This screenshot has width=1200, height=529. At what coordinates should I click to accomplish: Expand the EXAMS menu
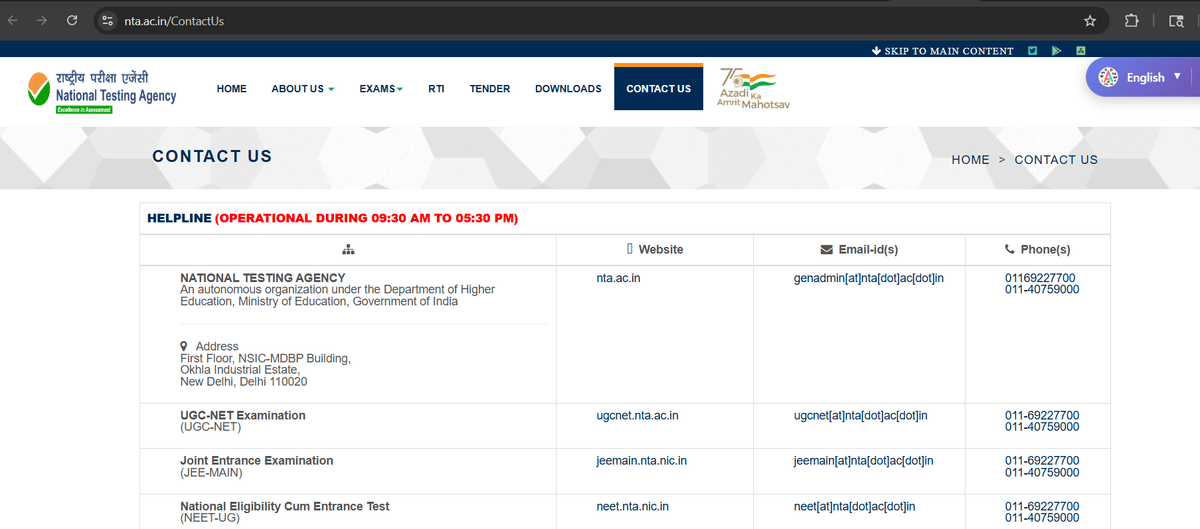(381, 89)
